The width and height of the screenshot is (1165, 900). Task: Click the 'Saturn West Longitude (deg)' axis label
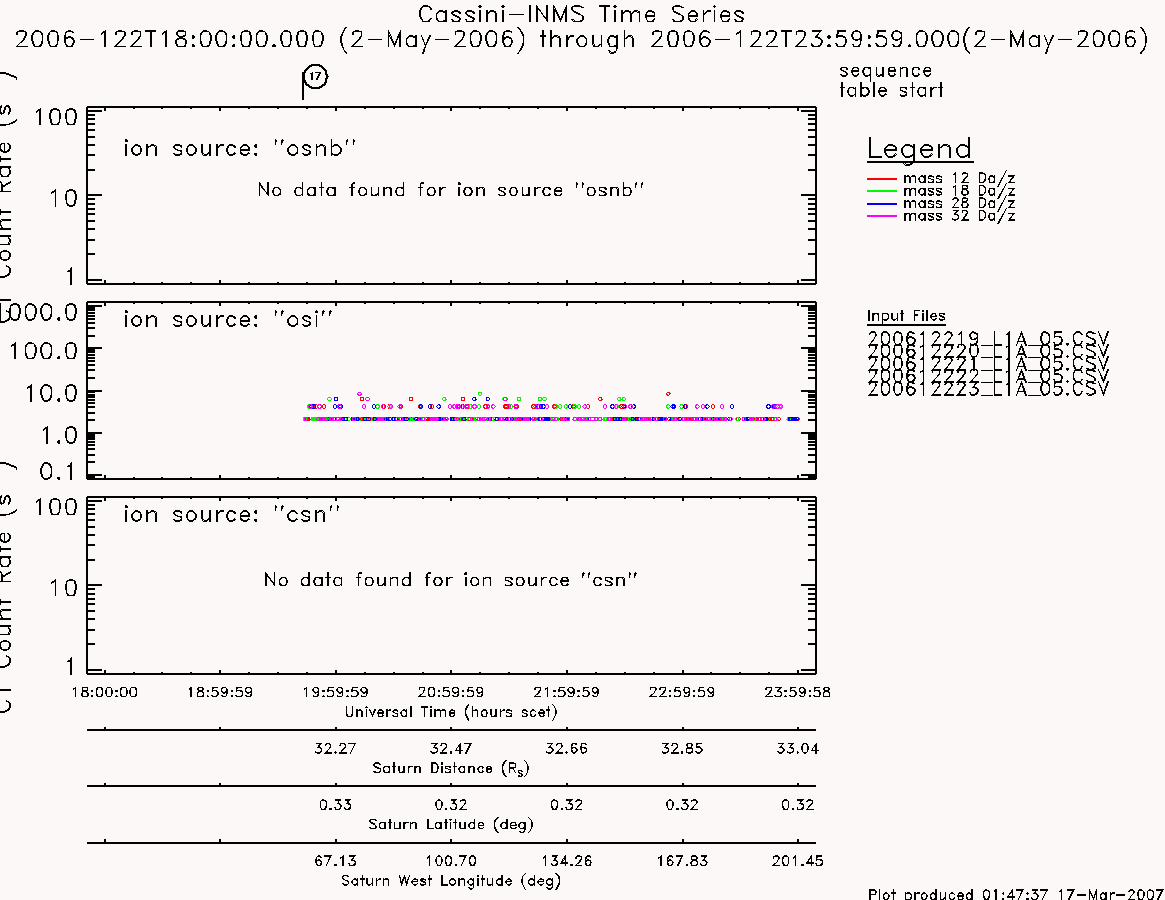pyautogui.click(x=451, y=881)
